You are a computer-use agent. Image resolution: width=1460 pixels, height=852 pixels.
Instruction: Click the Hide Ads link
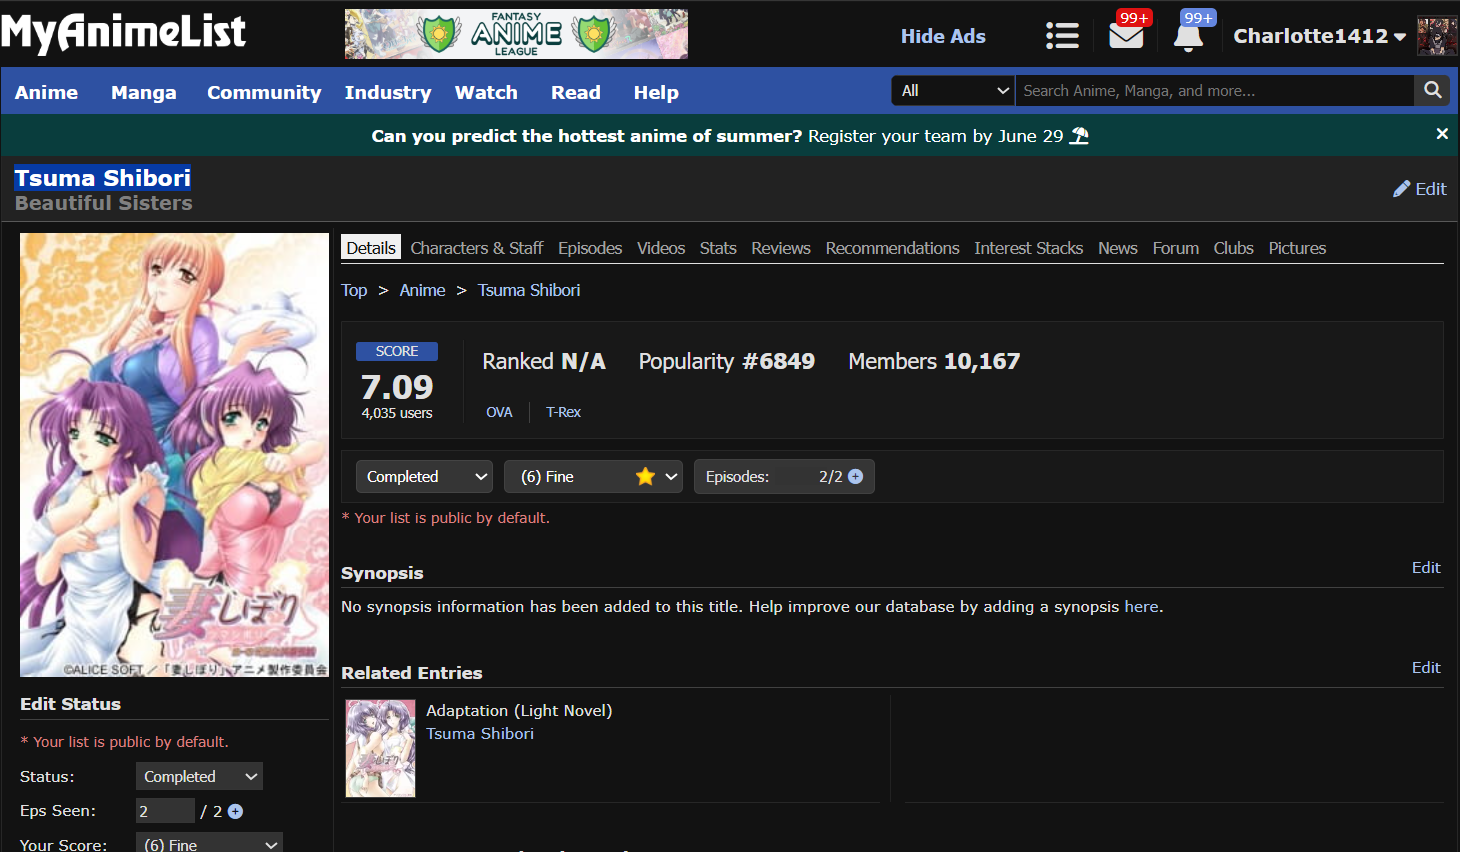click(x=942, y=36)
